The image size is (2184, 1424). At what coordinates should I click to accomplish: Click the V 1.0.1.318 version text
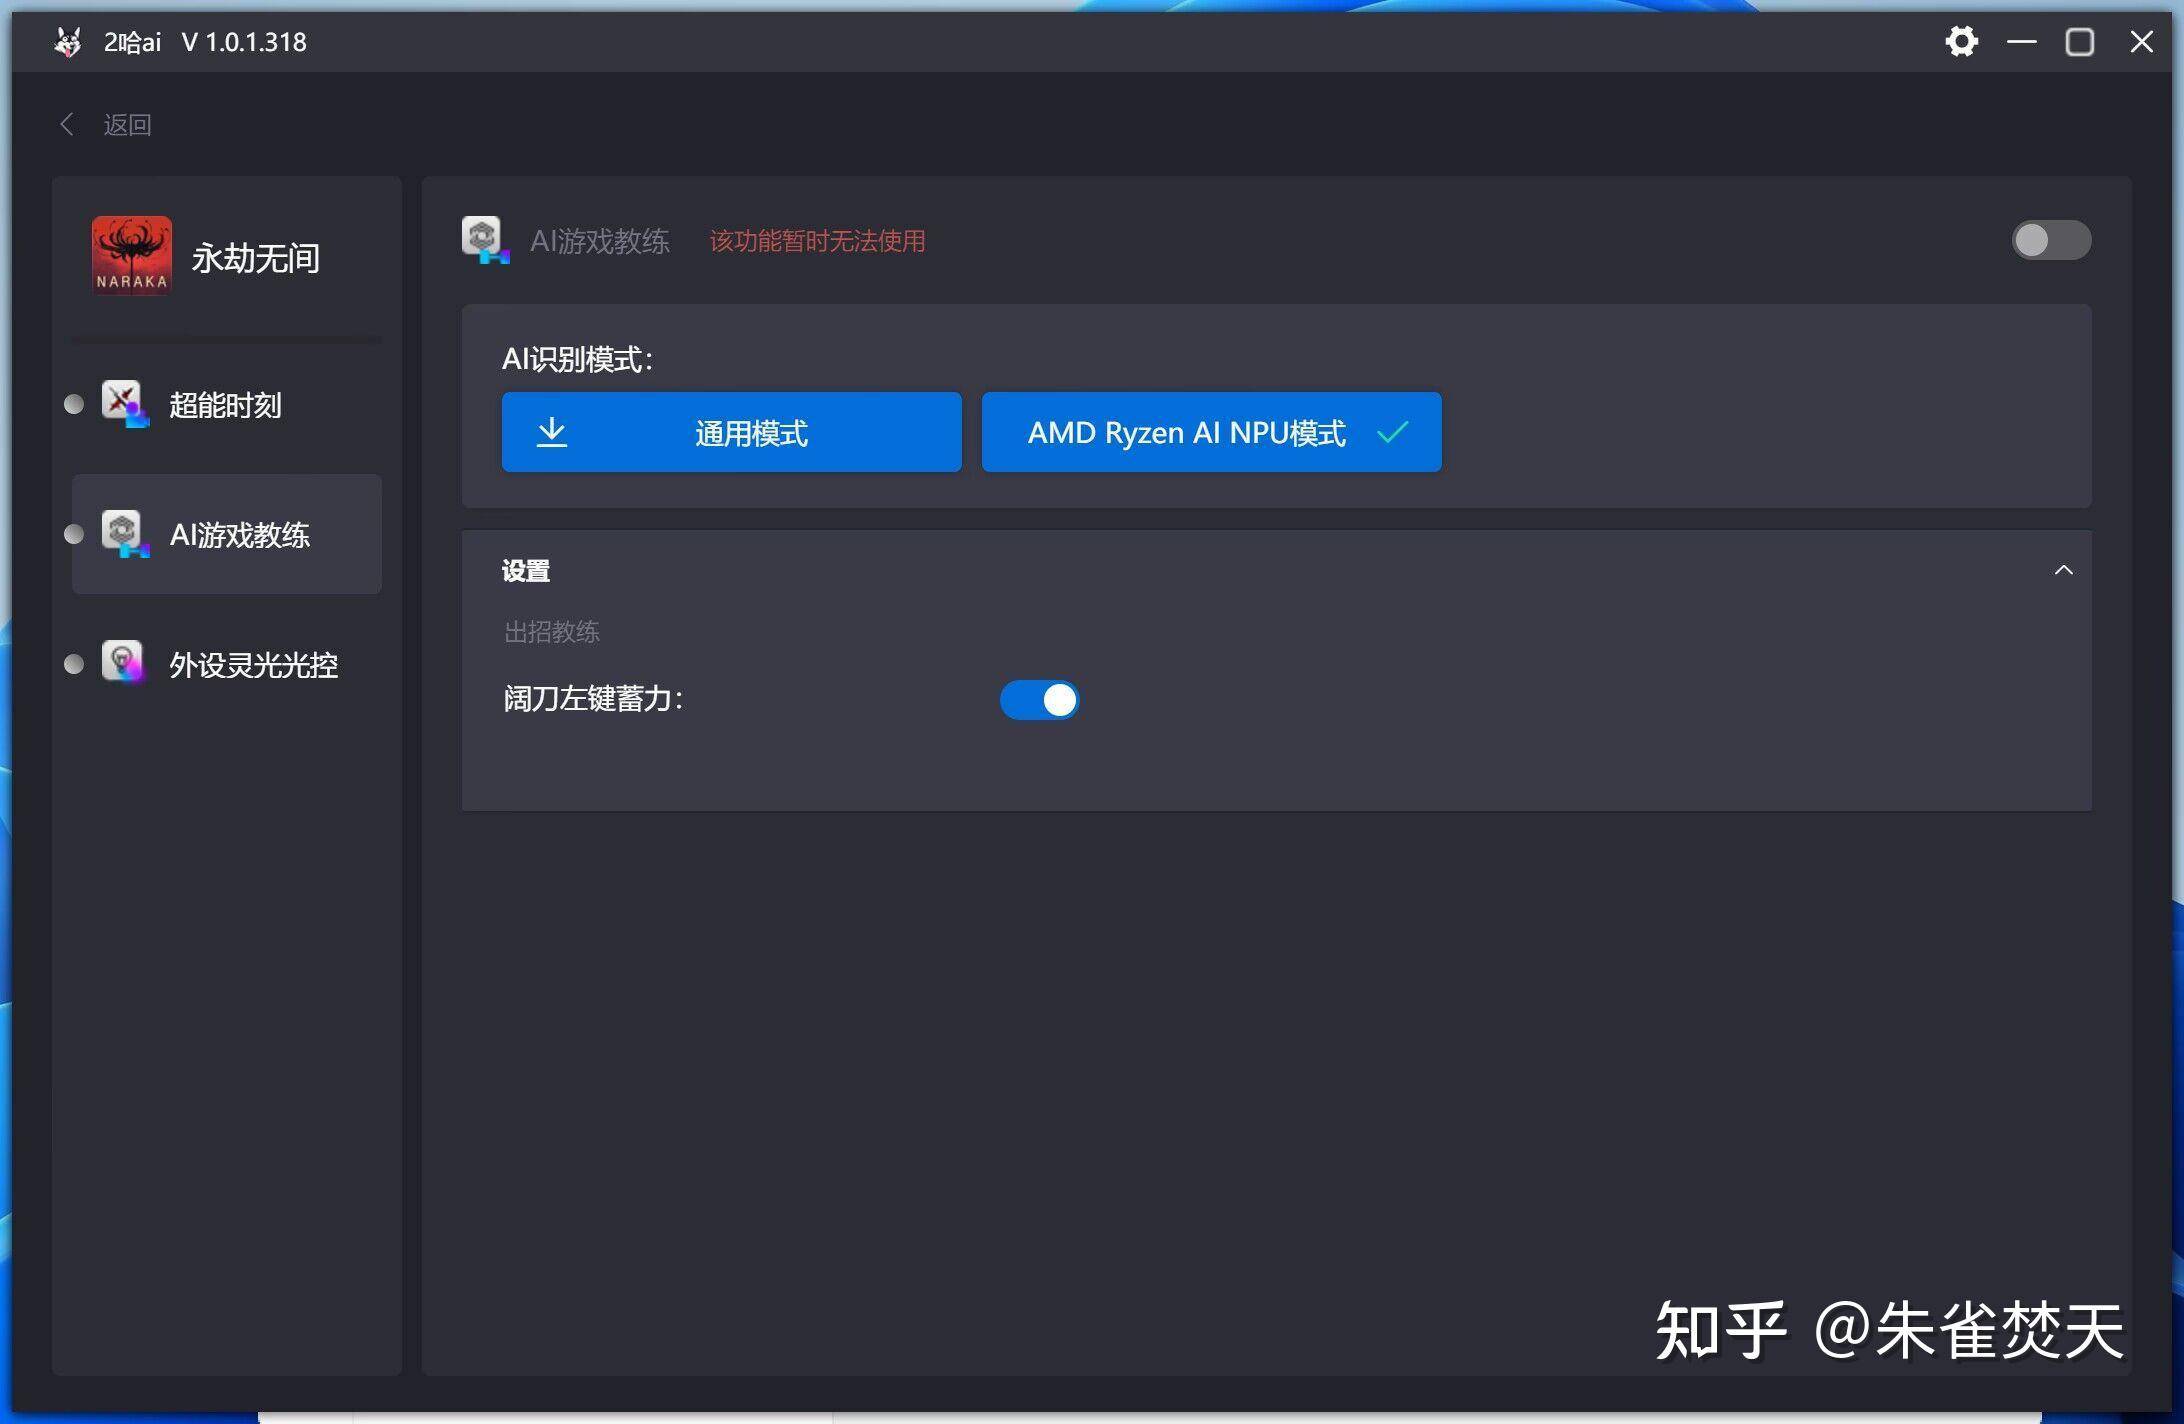click(x=244, y=42)
